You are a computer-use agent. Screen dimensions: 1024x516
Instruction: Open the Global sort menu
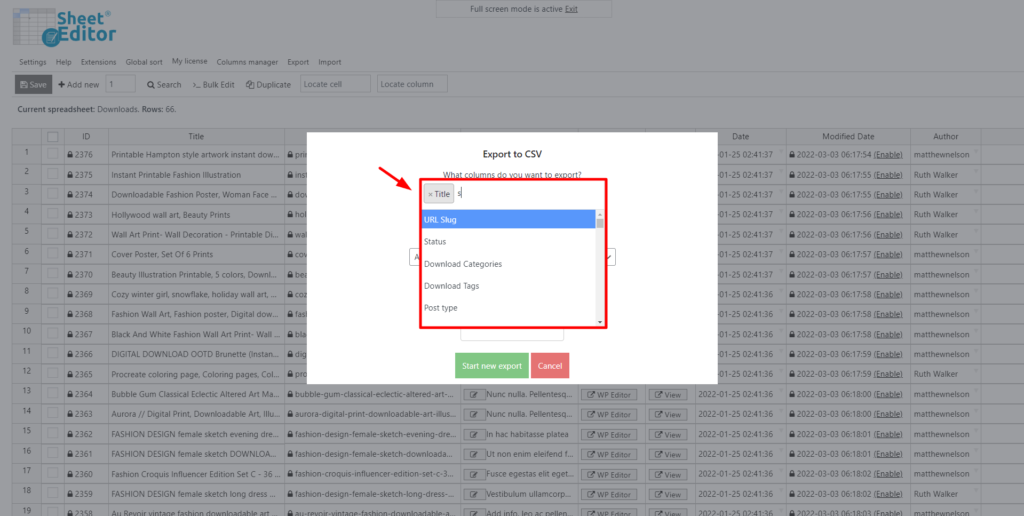point(144,62)
